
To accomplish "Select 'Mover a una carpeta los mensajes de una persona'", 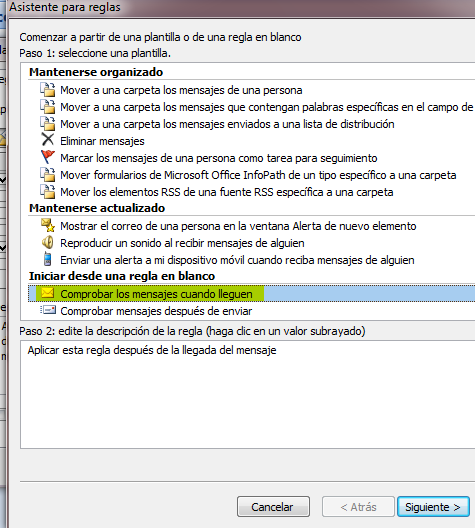I will coord(181,90).
